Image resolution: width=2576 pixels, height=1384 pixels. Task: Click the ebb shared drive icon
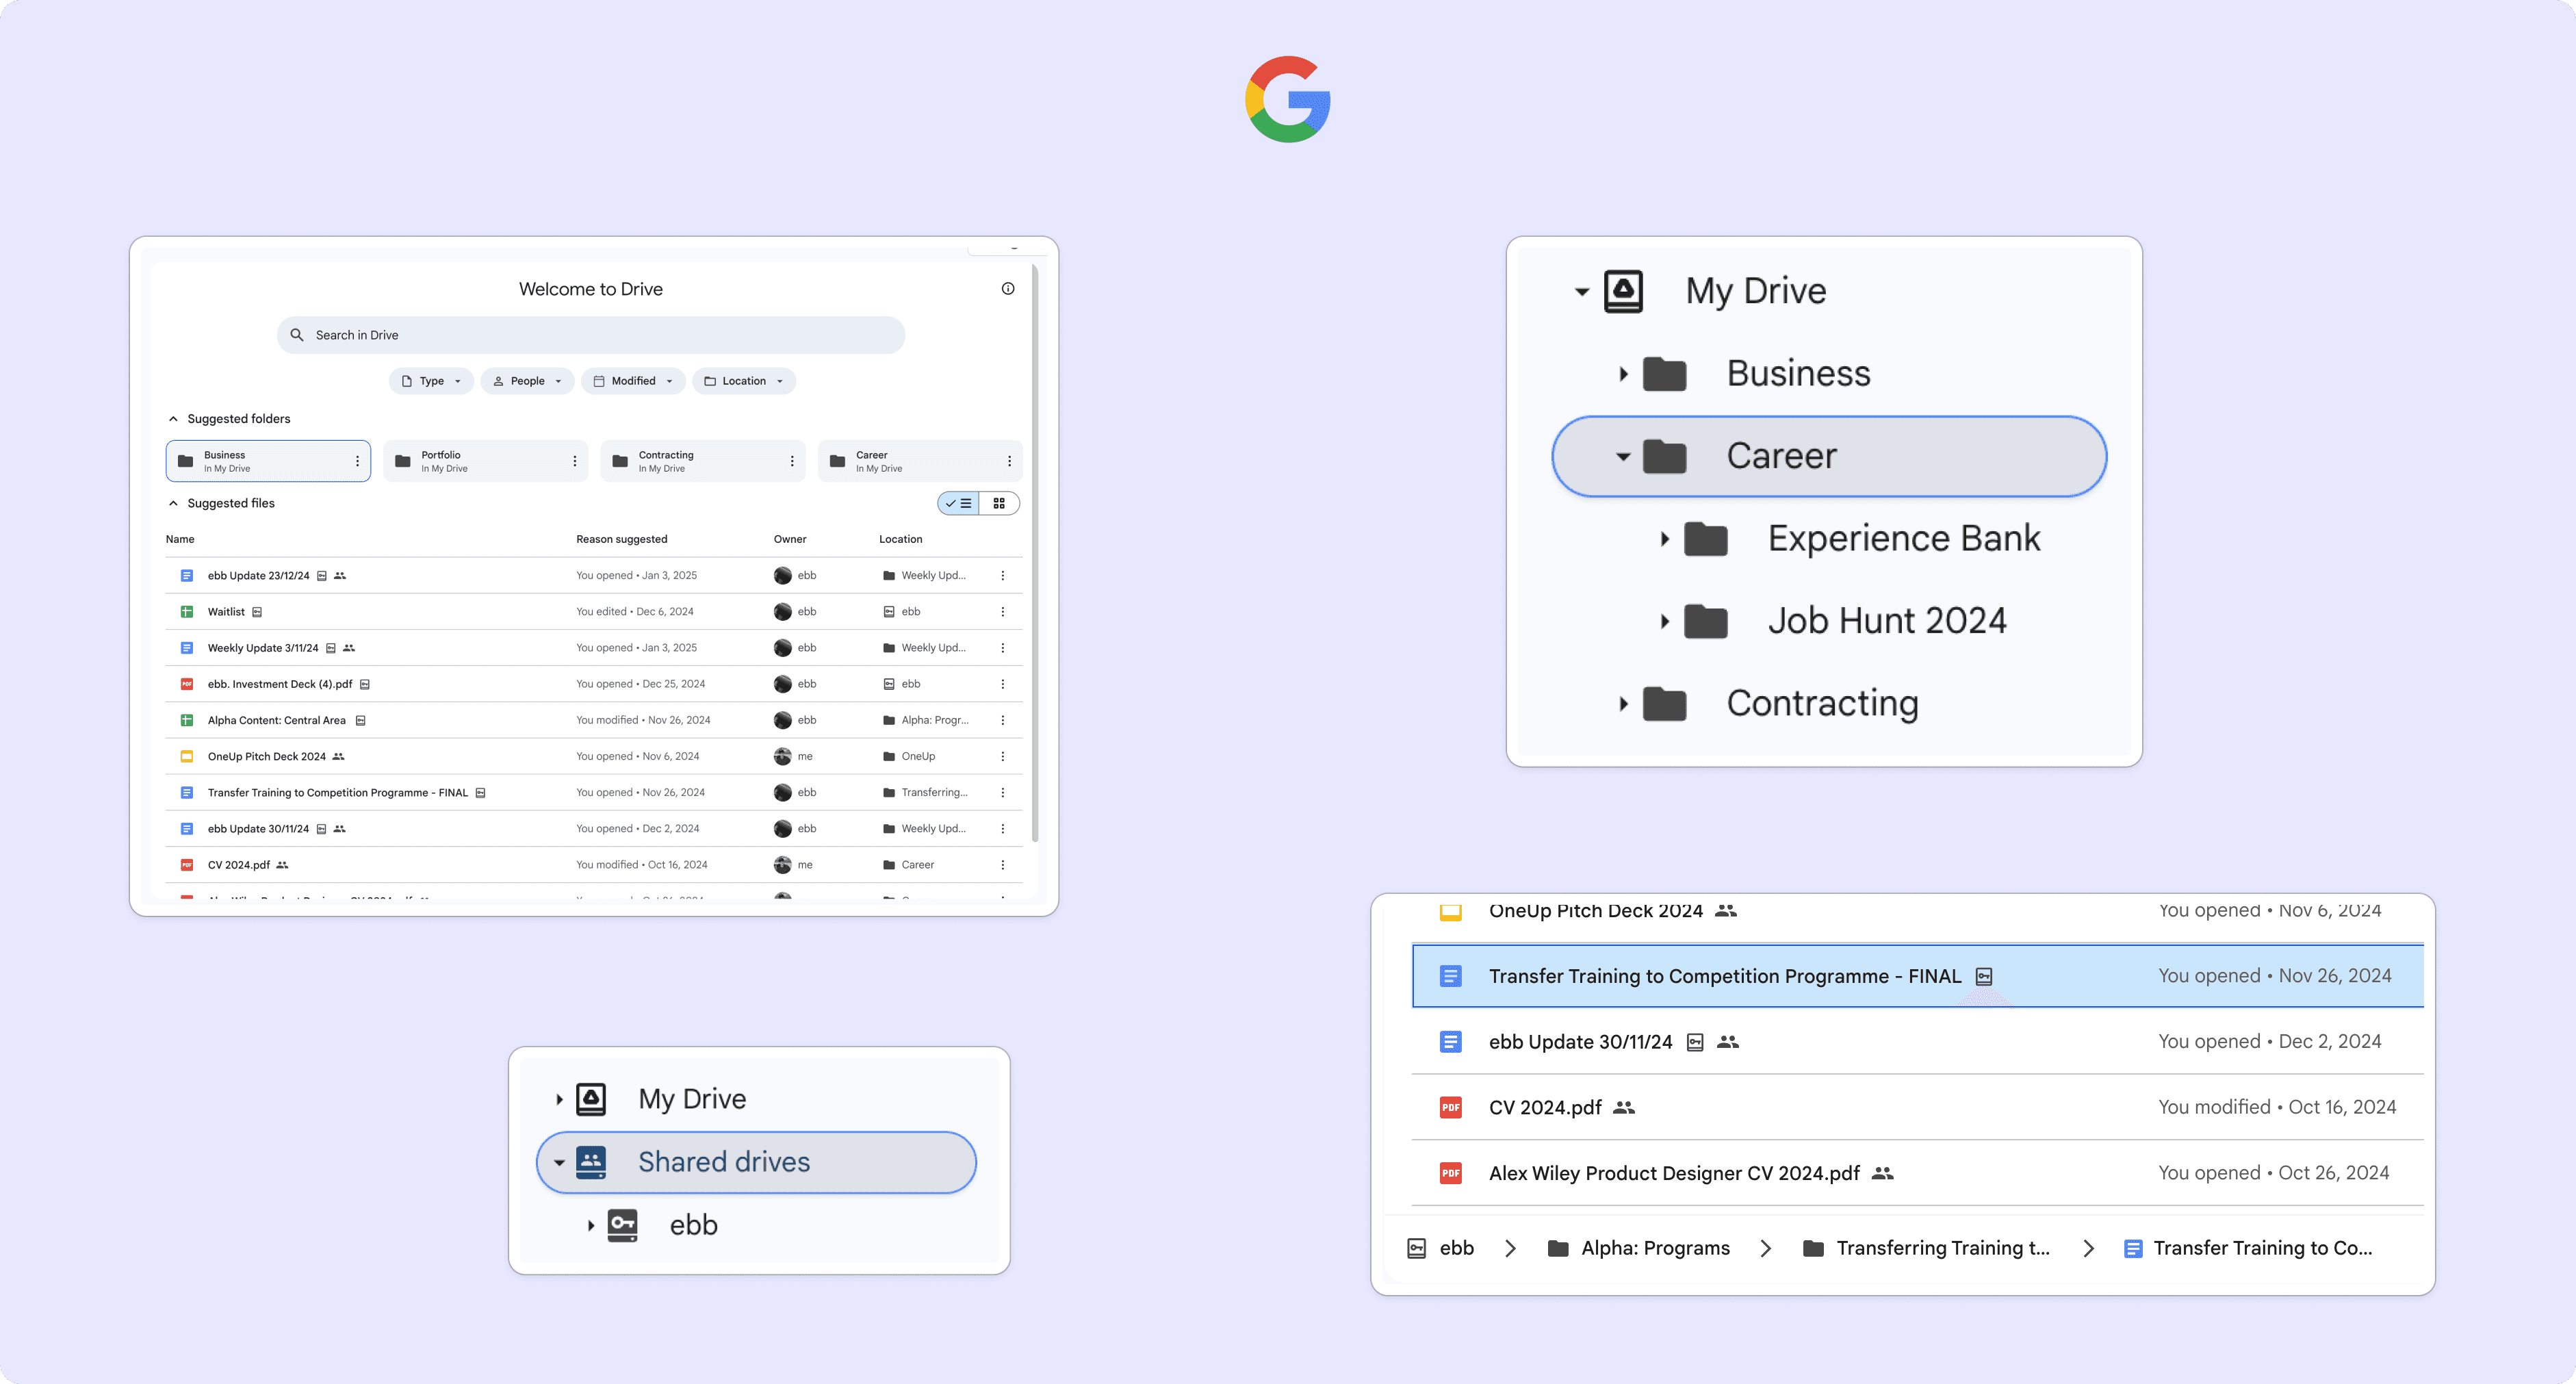pos(622,1226)
